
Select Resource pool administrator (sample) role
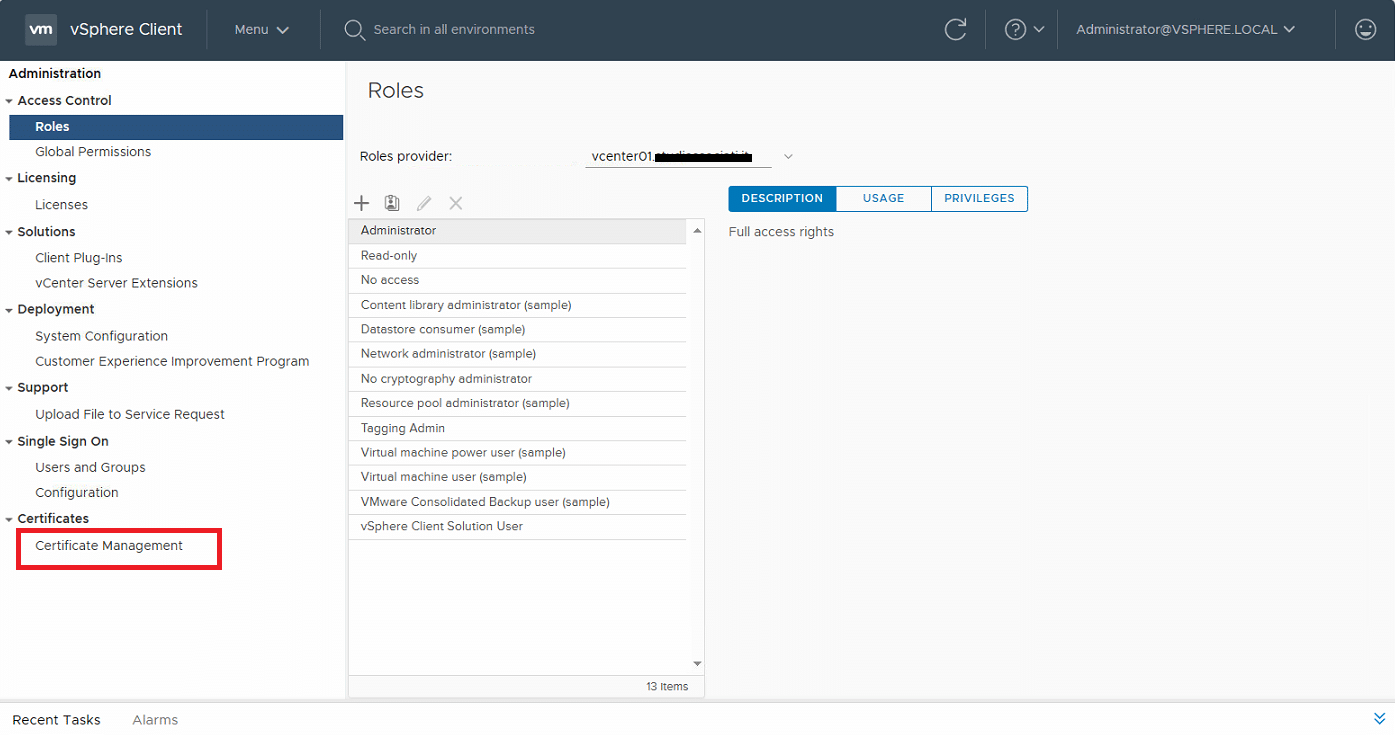(518, 404)
